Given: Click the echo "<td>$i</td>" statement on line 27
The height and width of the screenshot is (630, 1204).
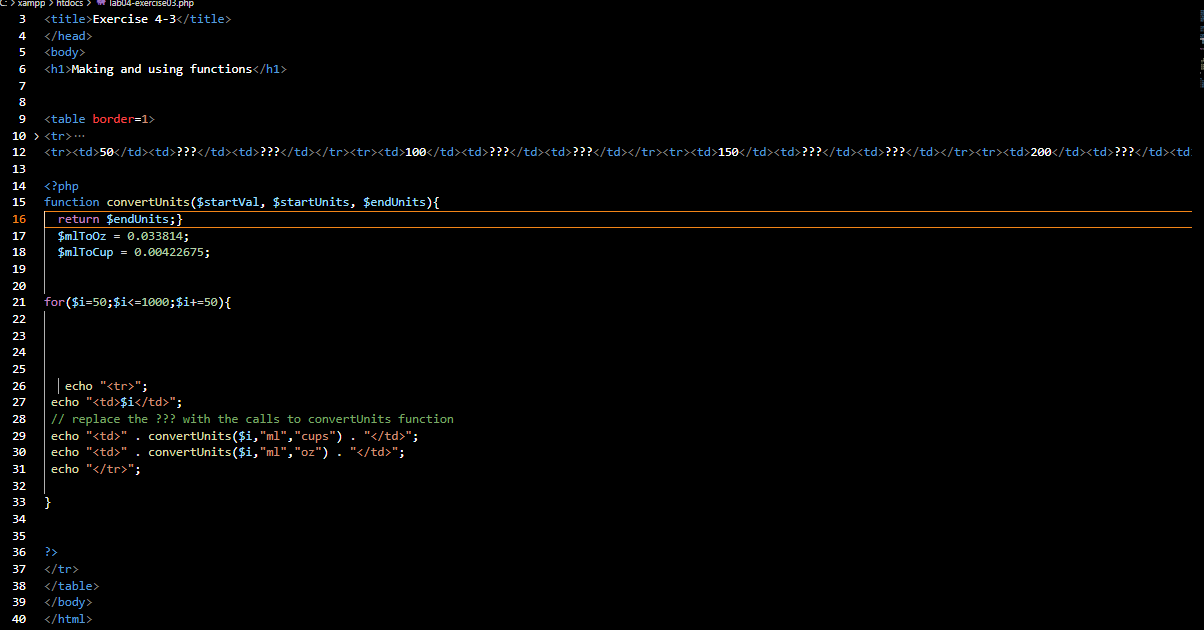Looking at the screenshot, I should [x=116, y=402].
